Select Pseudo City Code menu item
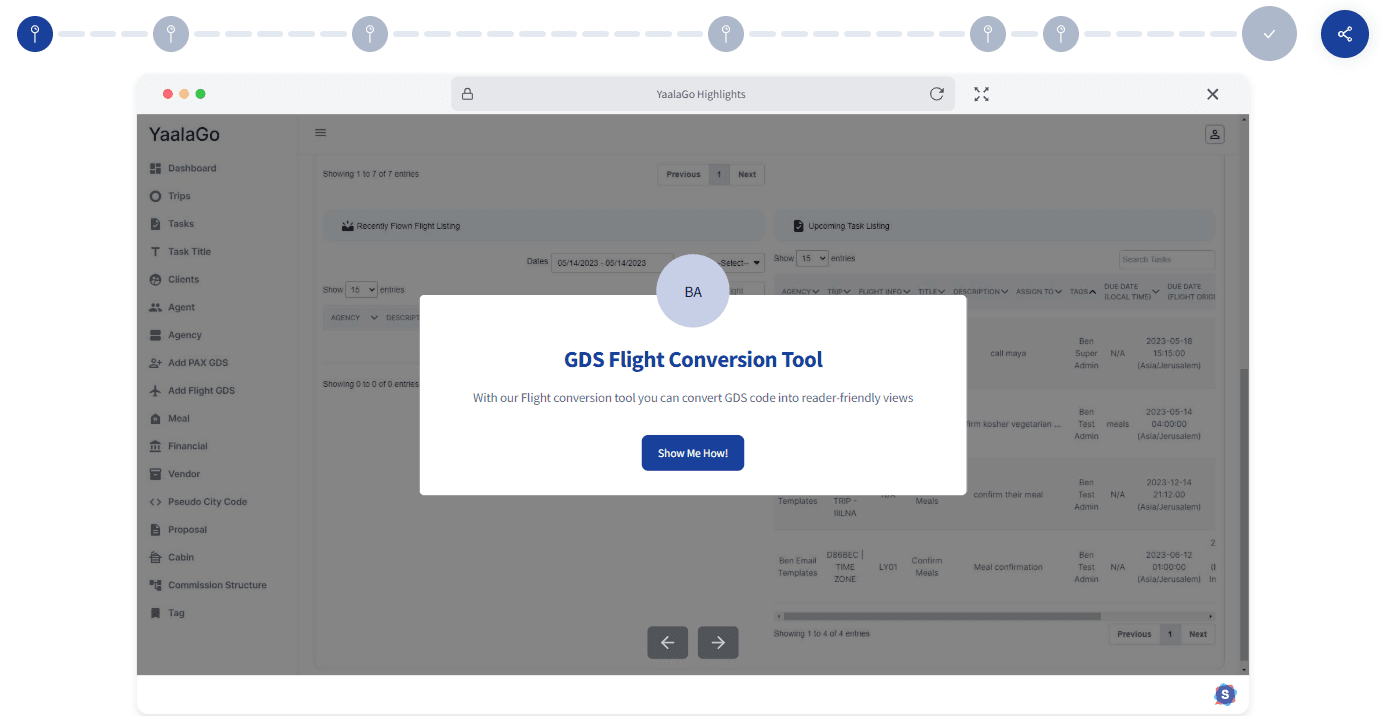The image size is (1383, 726). (x=207, y=502)
